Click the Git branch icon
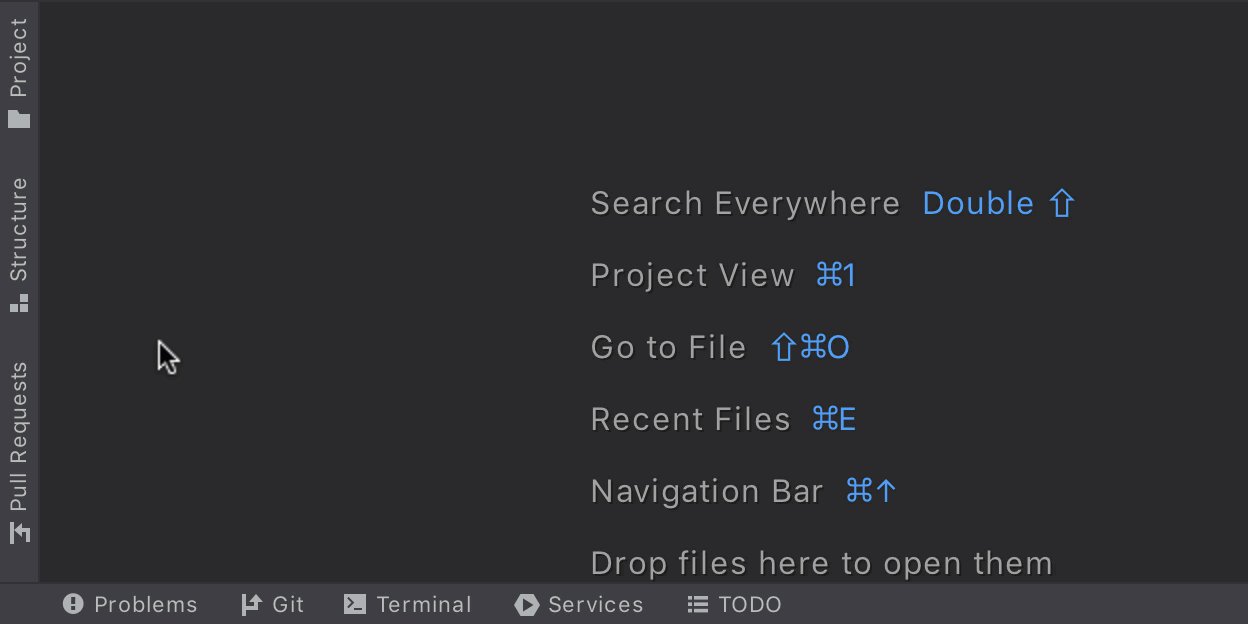Screen dimensions: 1248x624 tap(251, 604)
